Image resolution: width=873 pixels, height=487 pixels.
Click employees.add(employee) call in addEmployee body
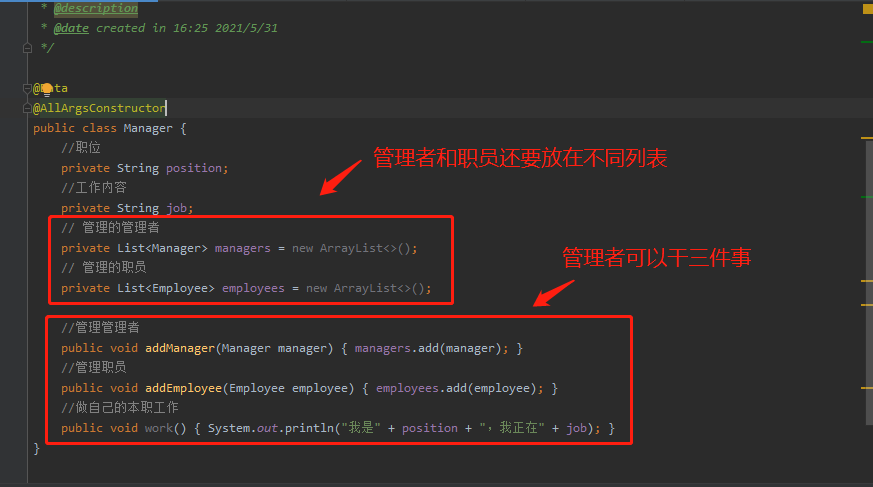pyautogui.click(x=456, y=388)
